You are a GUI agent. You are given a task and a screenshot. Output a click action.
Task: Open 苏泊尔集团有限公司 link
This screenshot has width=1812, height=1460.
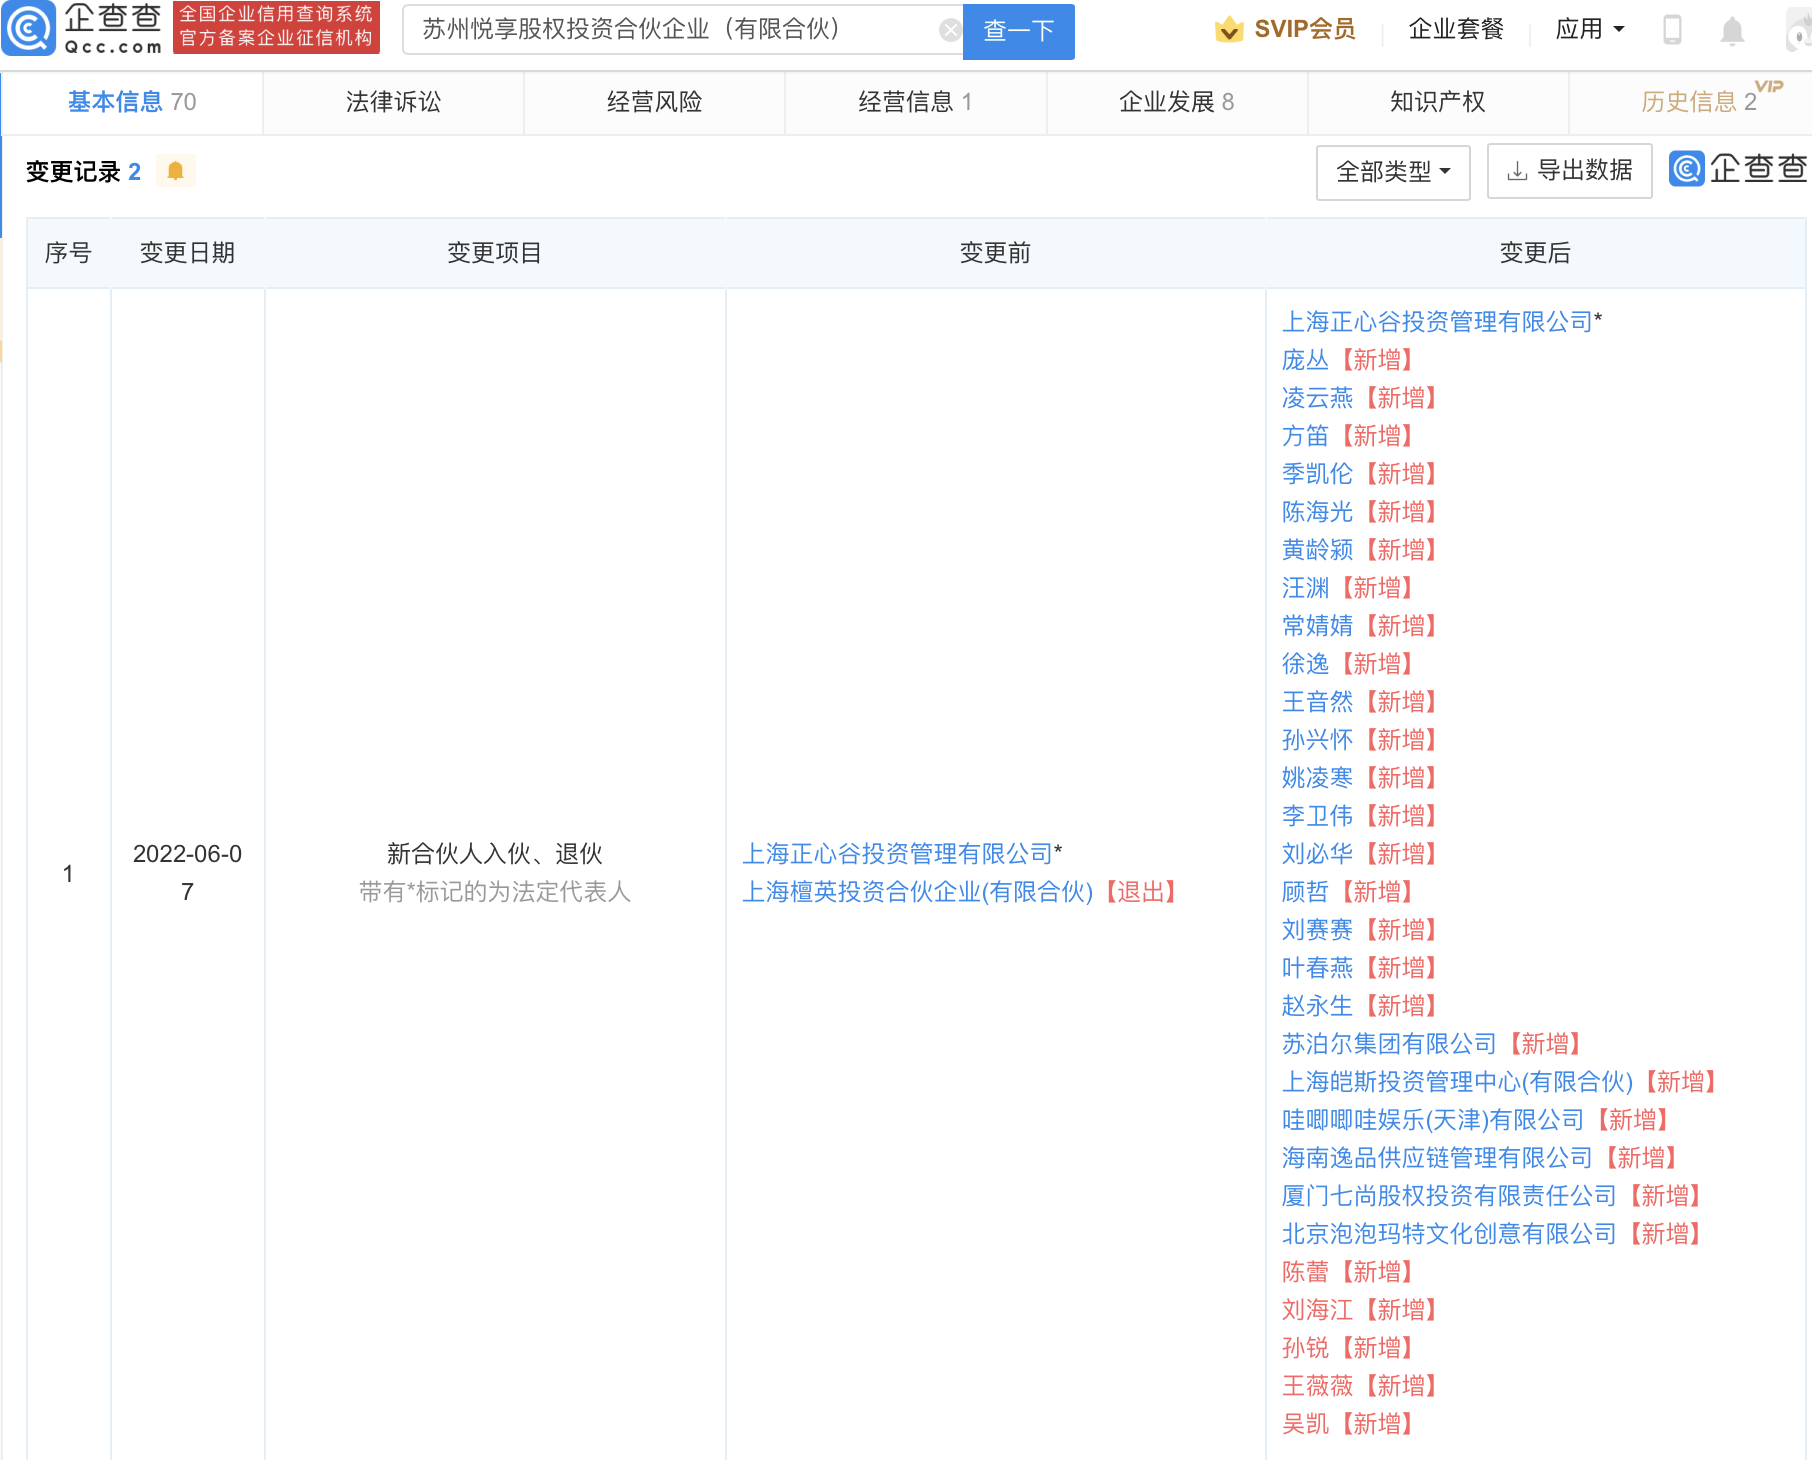tap(1389, 1044)
